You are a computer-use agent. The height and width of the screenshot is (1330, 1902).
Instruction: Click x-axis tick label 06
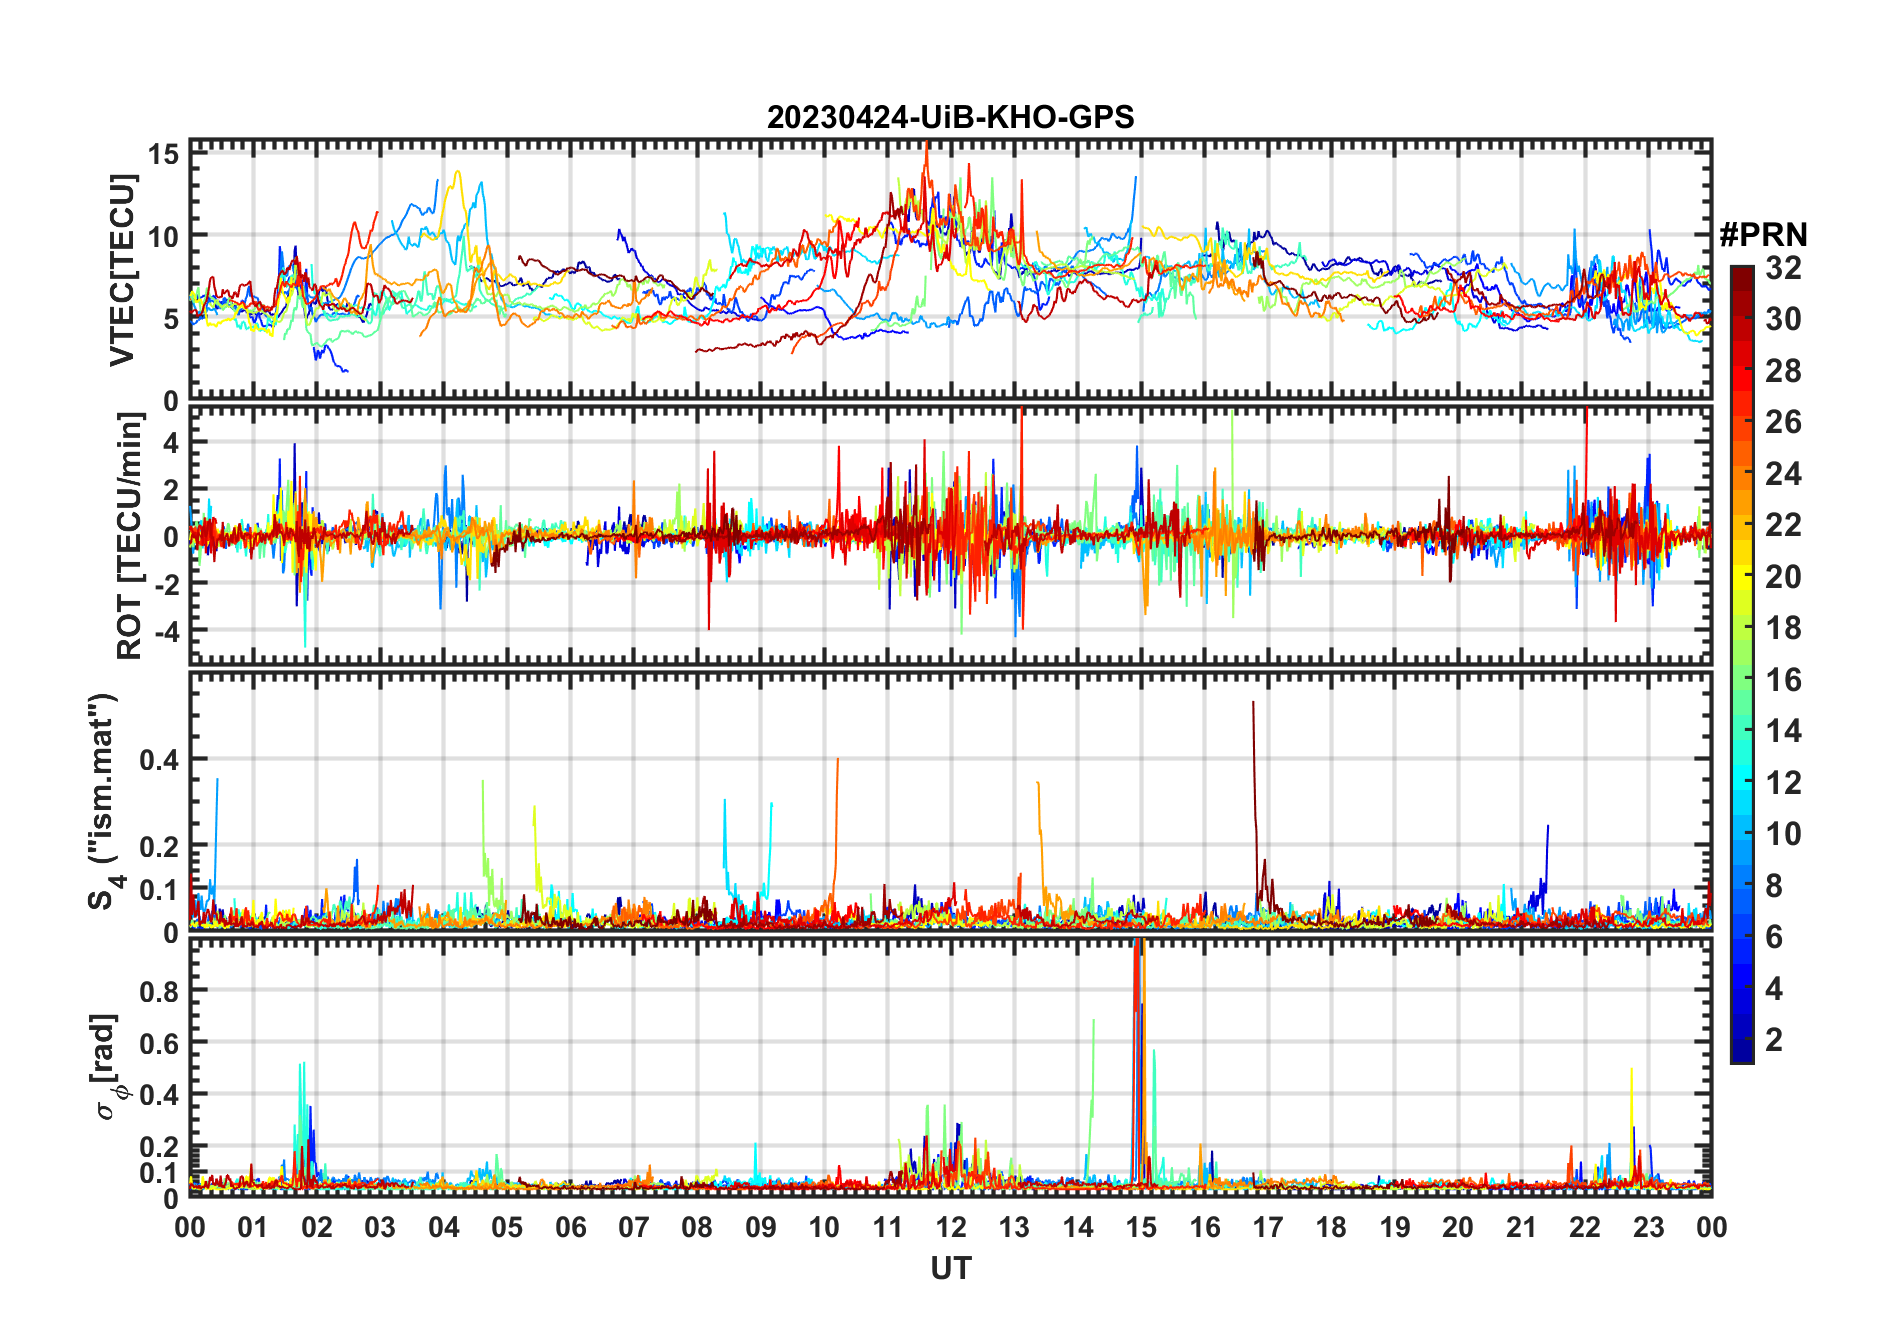pos(570,1227)
